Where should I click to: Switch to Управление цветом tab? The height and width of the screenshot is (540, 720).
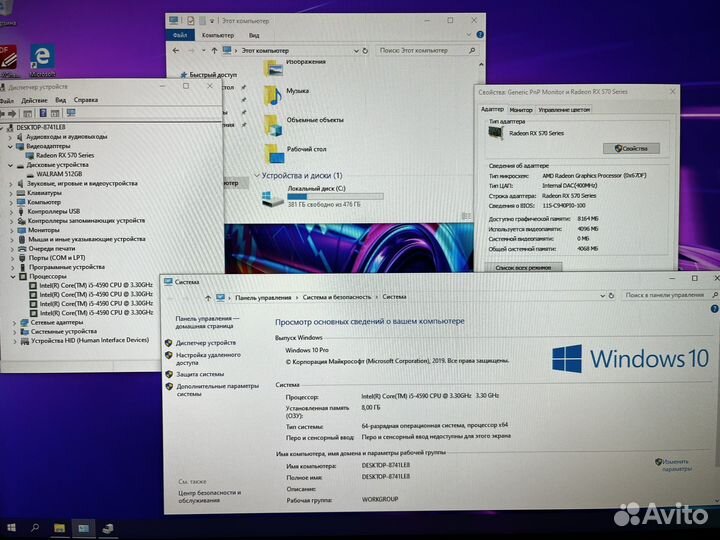(x=564, y=110)
